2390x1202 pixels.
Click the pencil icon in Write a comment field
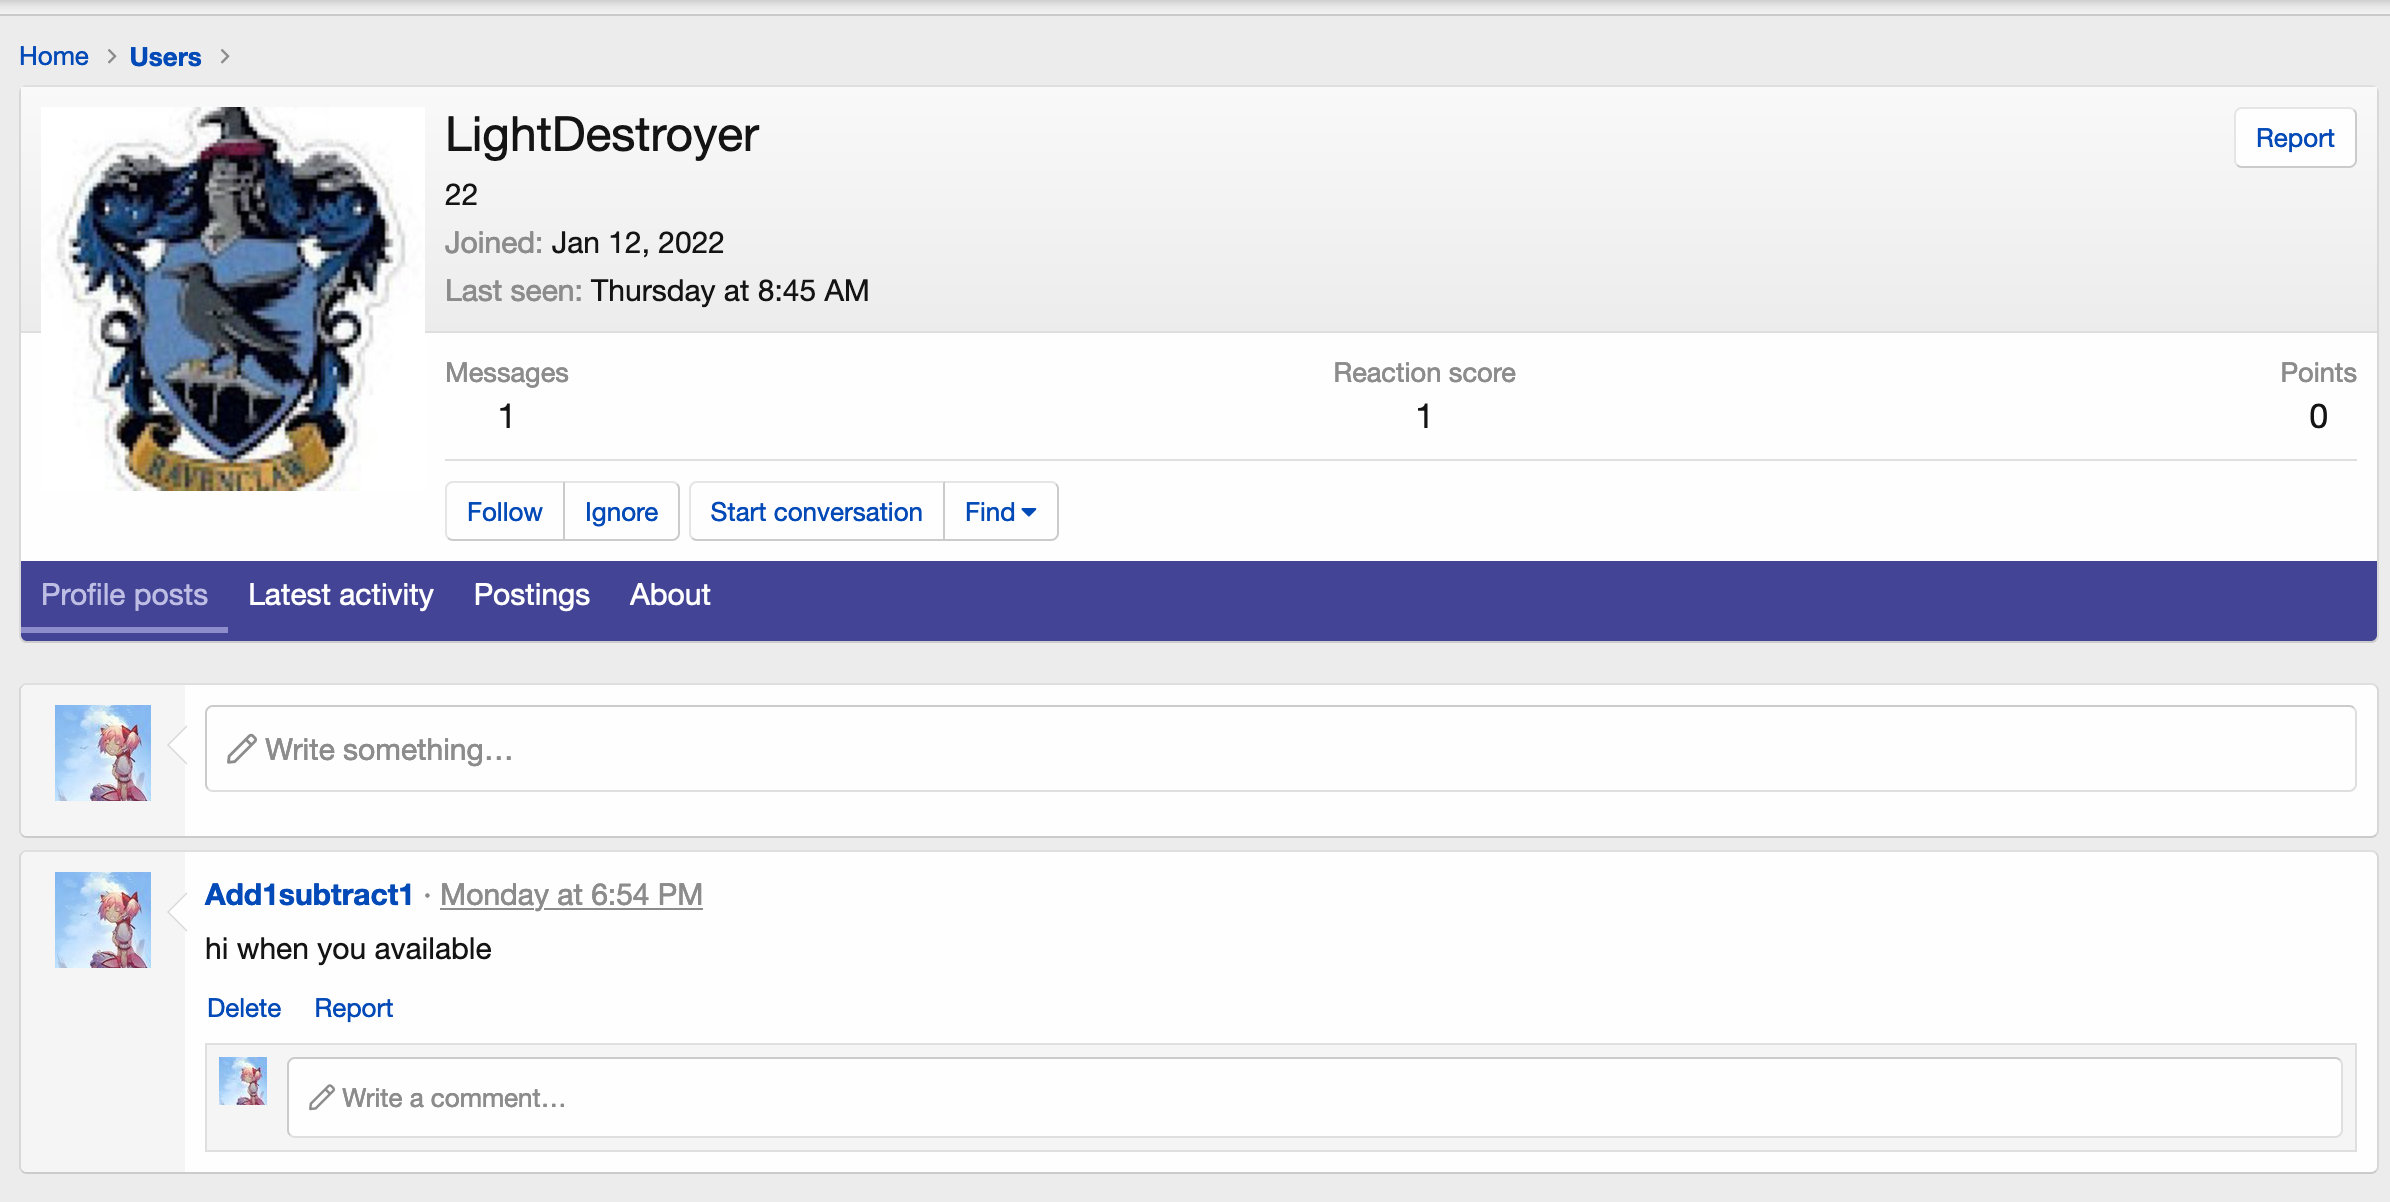tap(321, 1098)
